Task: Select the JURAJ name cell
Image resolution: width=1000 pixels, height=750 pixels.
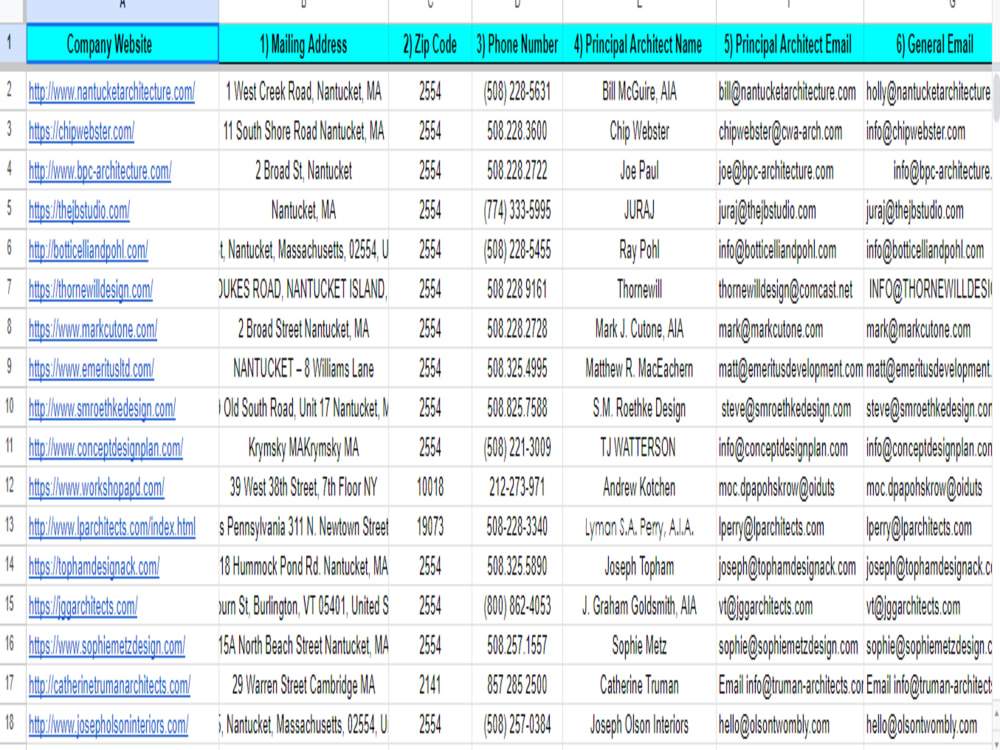Action: point(639,211)
